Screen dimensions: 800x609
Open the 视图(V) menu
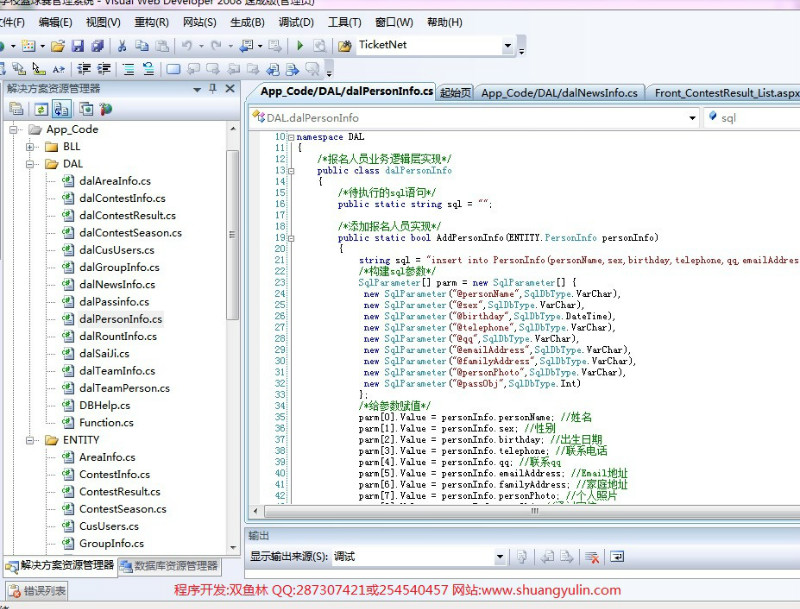tap(103, 22)
